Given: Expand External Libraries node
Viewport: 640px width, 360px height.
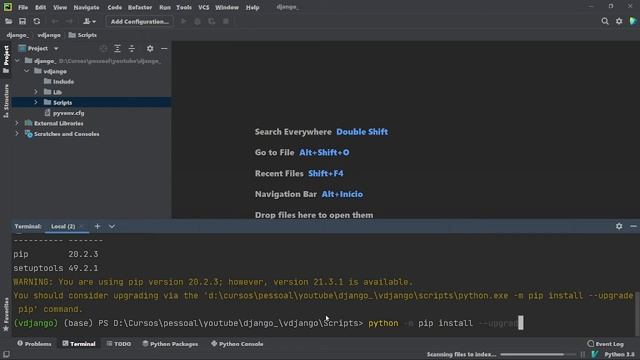Looking at the screenshot, I should (x=17, y=123).
